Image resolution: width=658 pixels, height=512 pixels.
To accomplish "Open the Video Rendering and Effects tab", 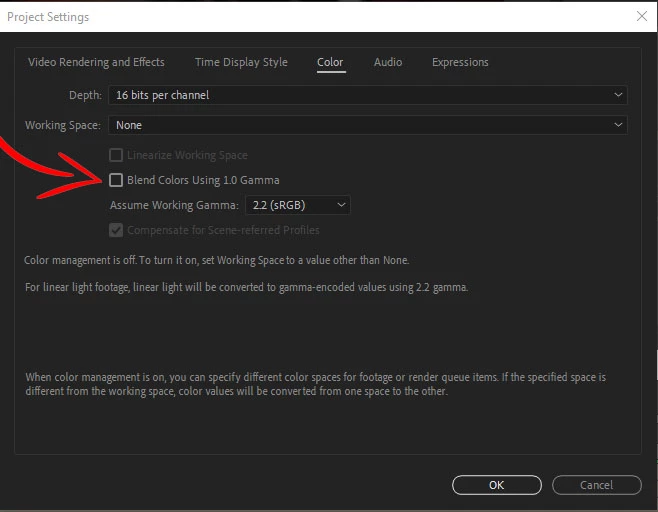I will click(x=96, y=62).
